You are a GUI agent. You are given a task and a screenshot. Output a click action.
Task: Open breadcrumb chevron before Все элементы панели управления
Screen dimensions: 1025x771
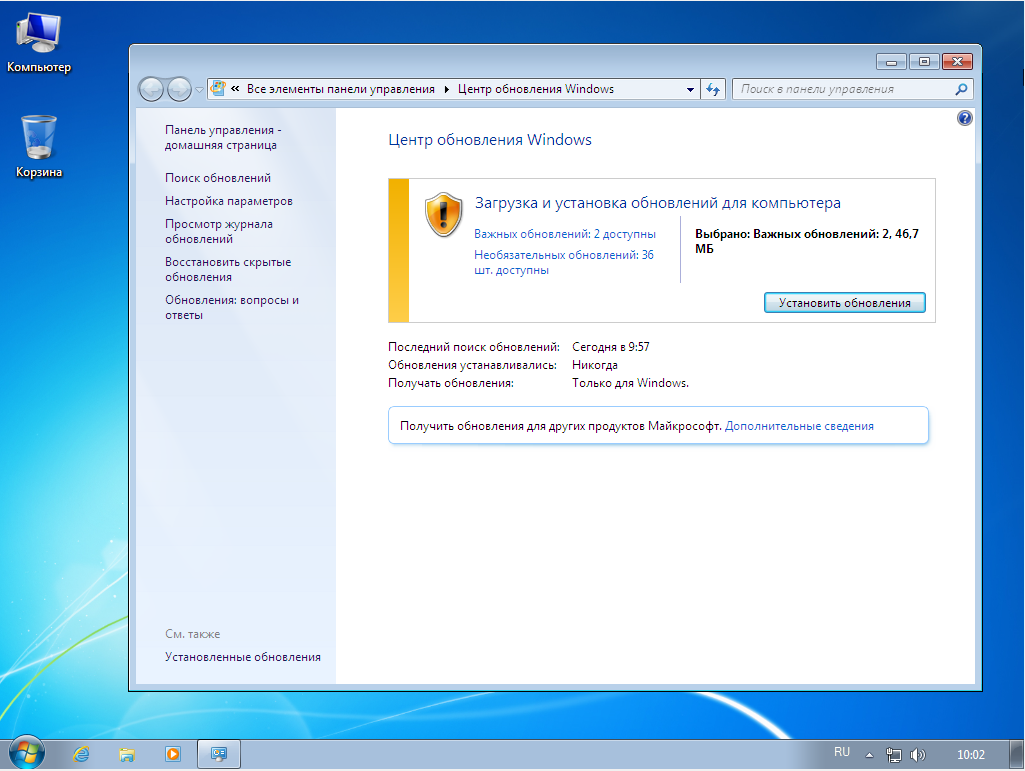coord(235,89)
